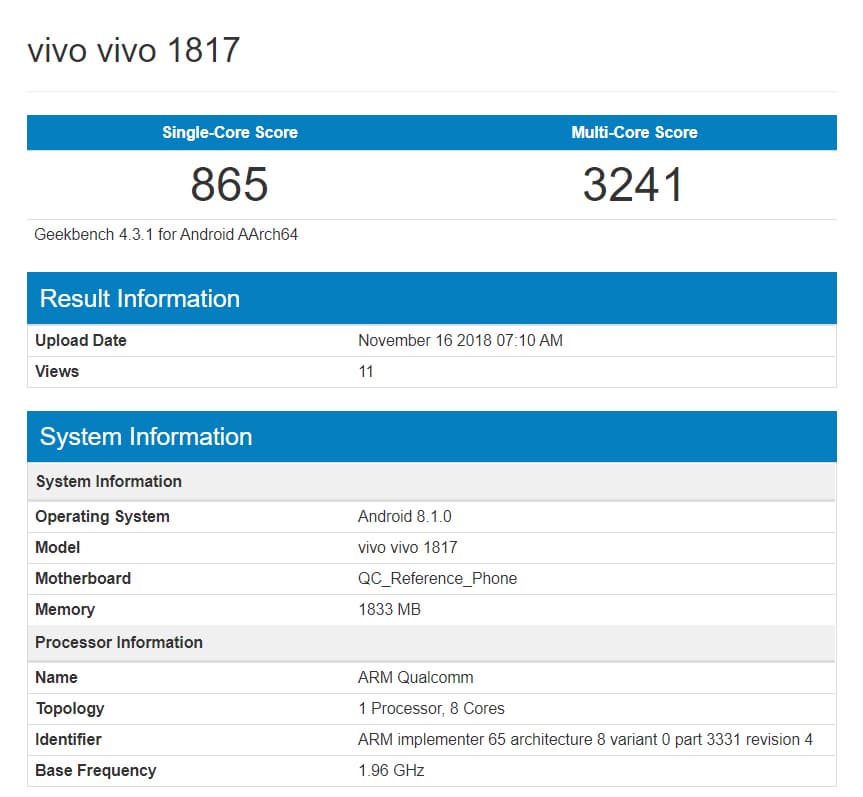Select the Upload Date row value
Viewport: 863px width, 797px height.
(x=460, y=341)
